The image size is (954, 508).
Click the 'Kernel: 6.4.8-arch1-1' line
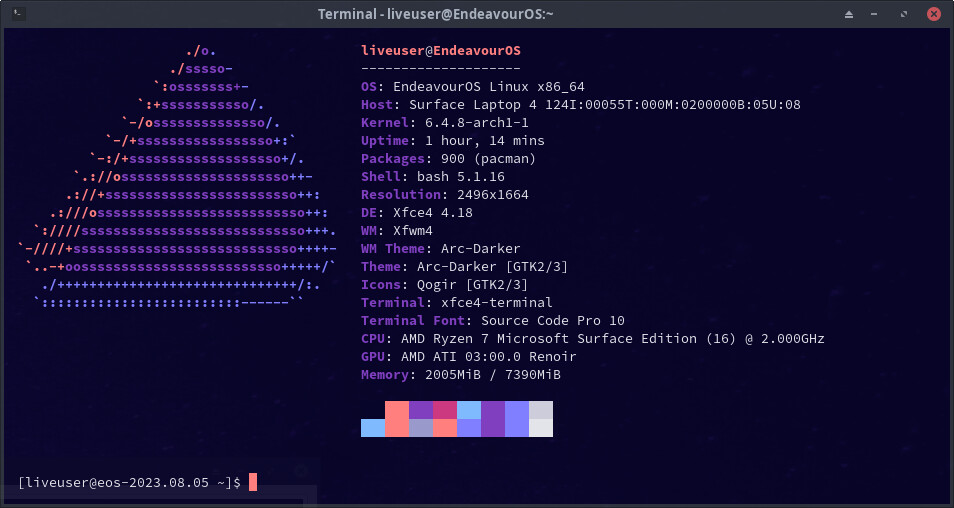point(445,122)
